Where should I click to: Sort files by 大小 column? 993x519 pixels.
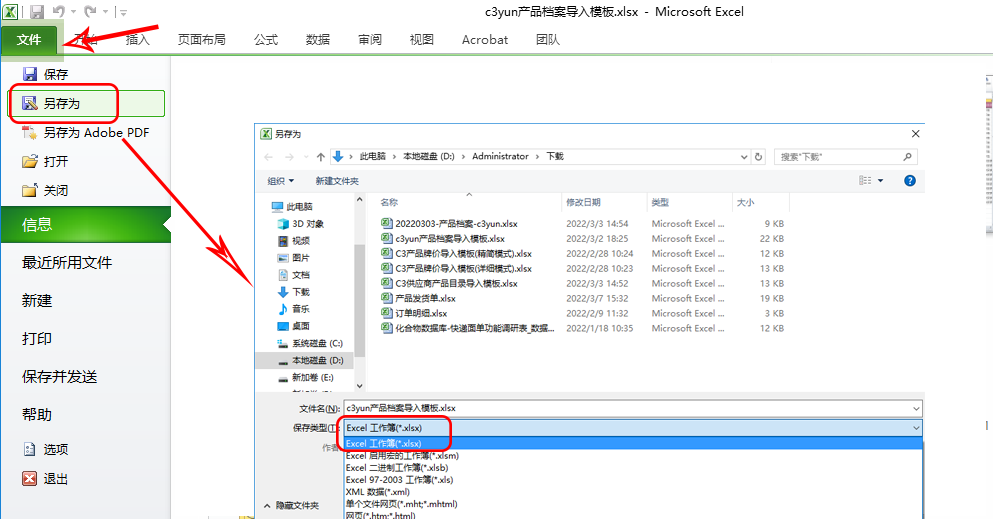coord(761,203)
